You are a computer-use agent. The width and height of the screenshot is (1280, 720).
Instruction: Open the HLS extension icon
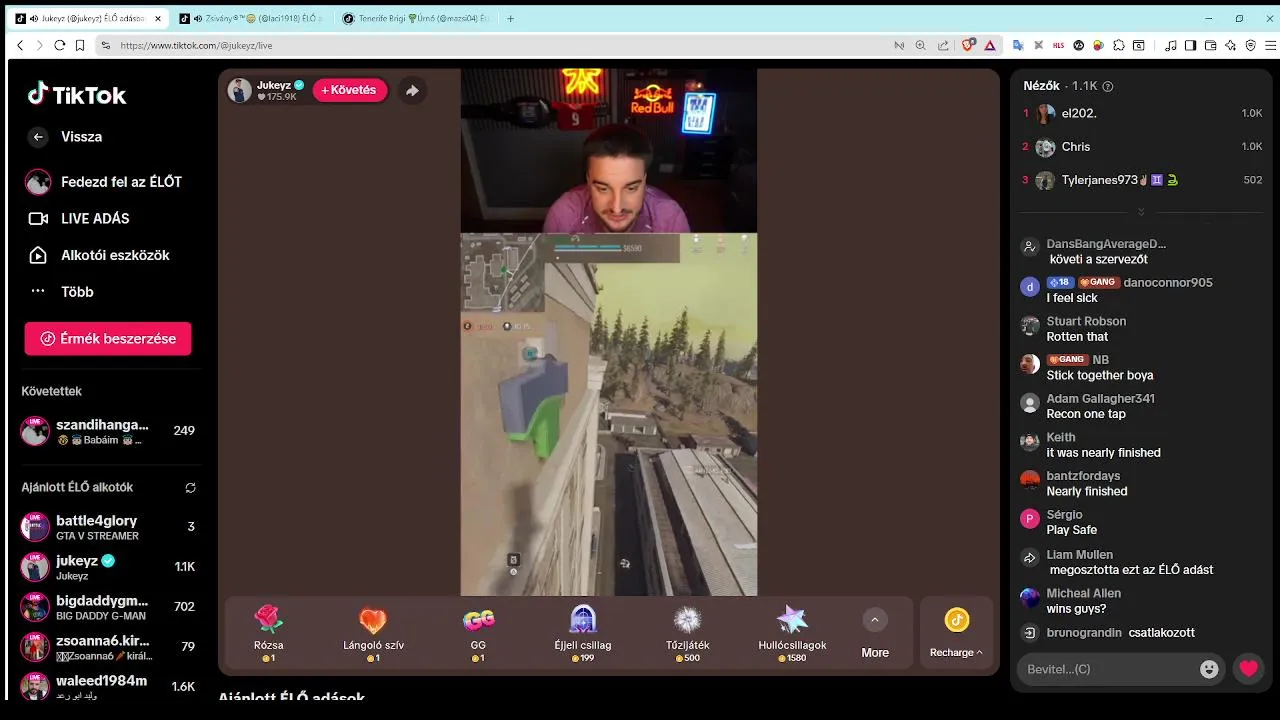(1058, 45)
